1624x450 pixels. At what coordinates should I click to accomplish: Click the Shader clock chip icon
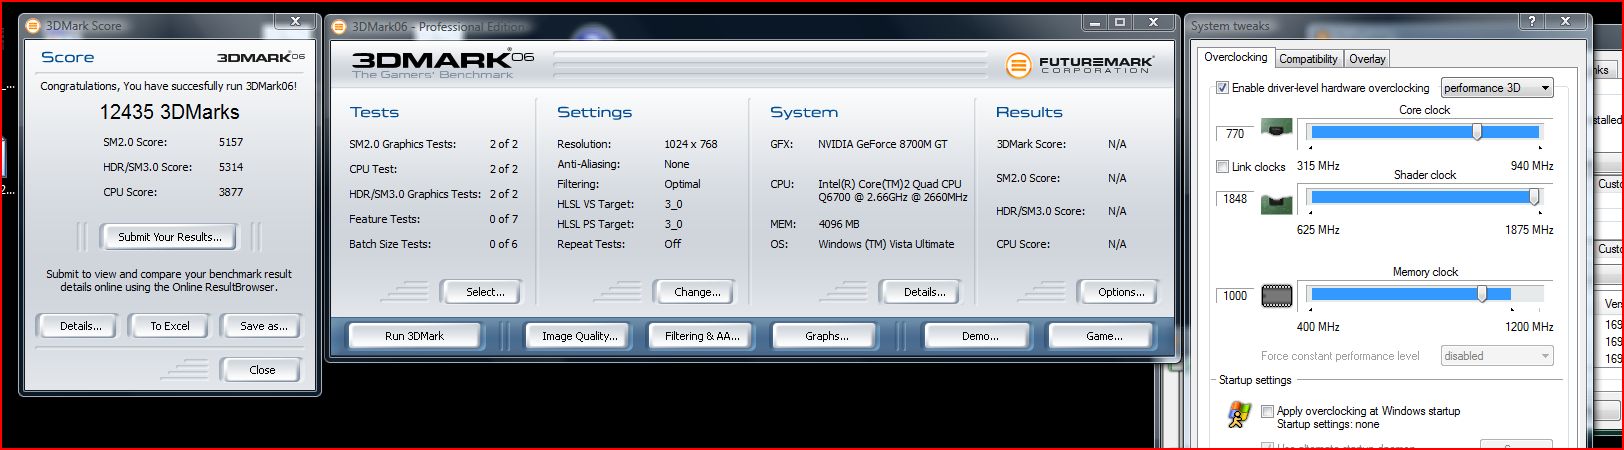click(1275, 204)
